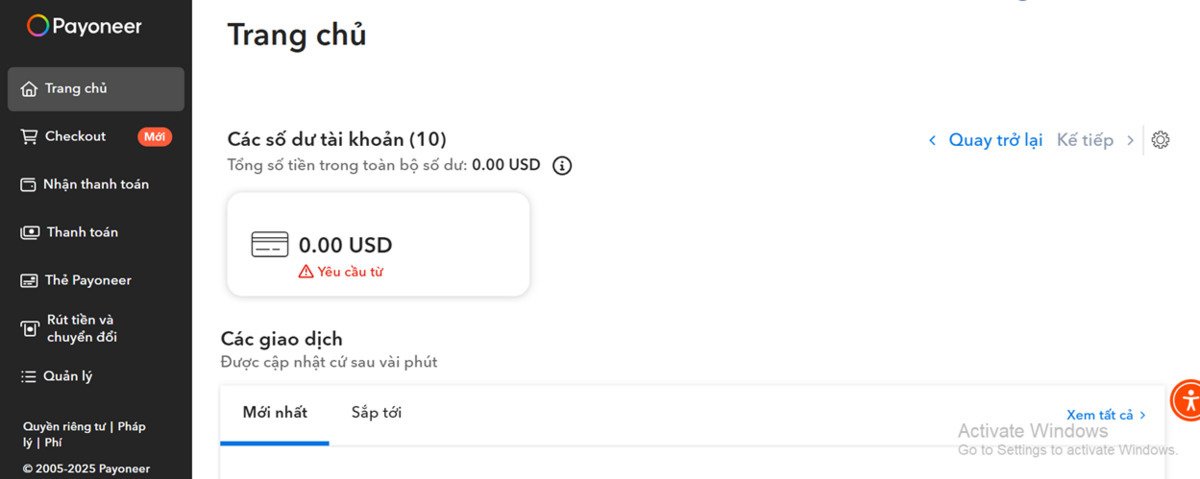Click the info icon beside total balance

click(x=562, y=165)
